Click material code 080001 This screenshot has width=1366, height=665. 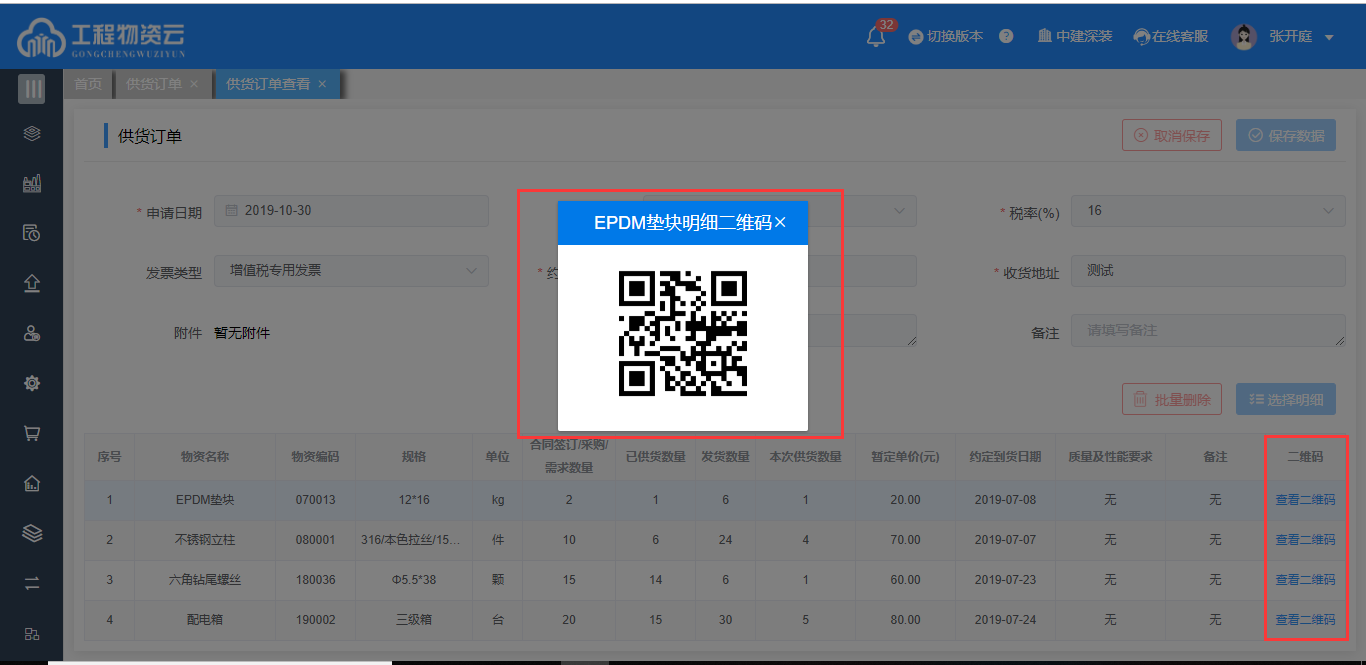tap(315, 540)
